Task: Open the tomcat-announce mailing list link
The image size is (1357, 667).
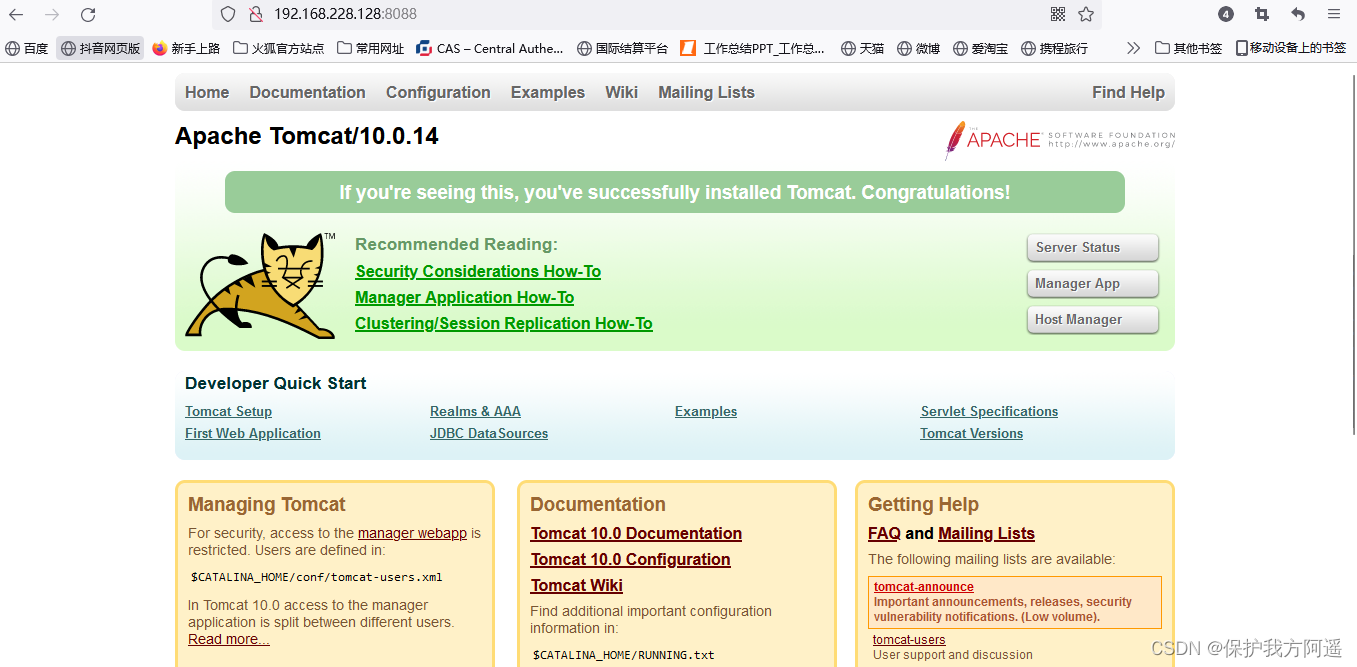Action: 923,587
